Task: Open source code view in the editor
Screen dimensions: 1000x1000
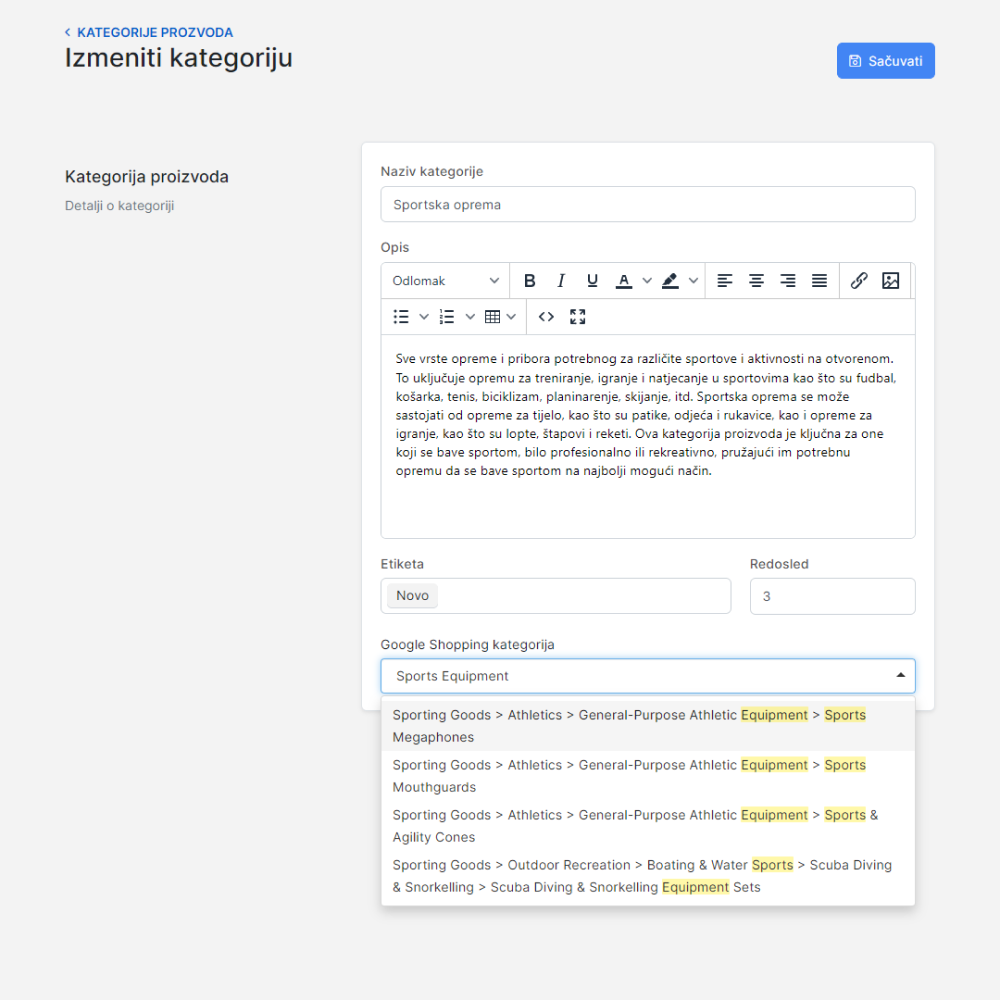Action: click(x=546, y=317)
